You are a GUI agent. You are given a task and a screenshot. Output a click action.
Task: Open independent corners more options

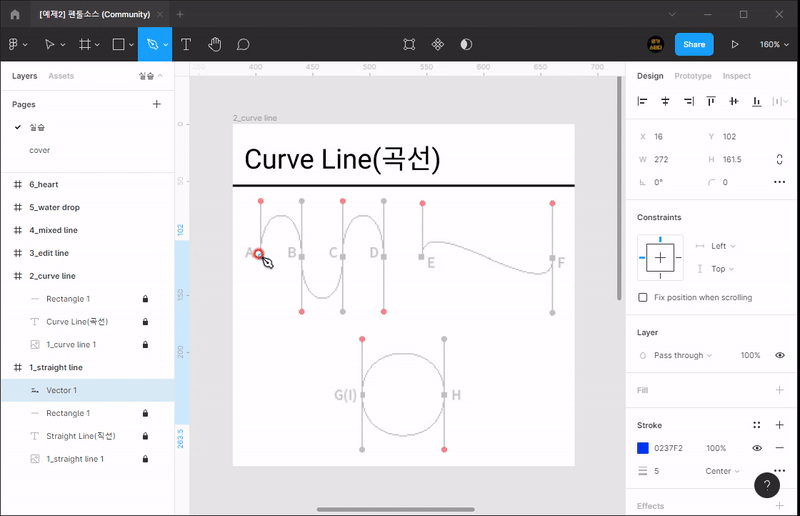pos(780,182)
